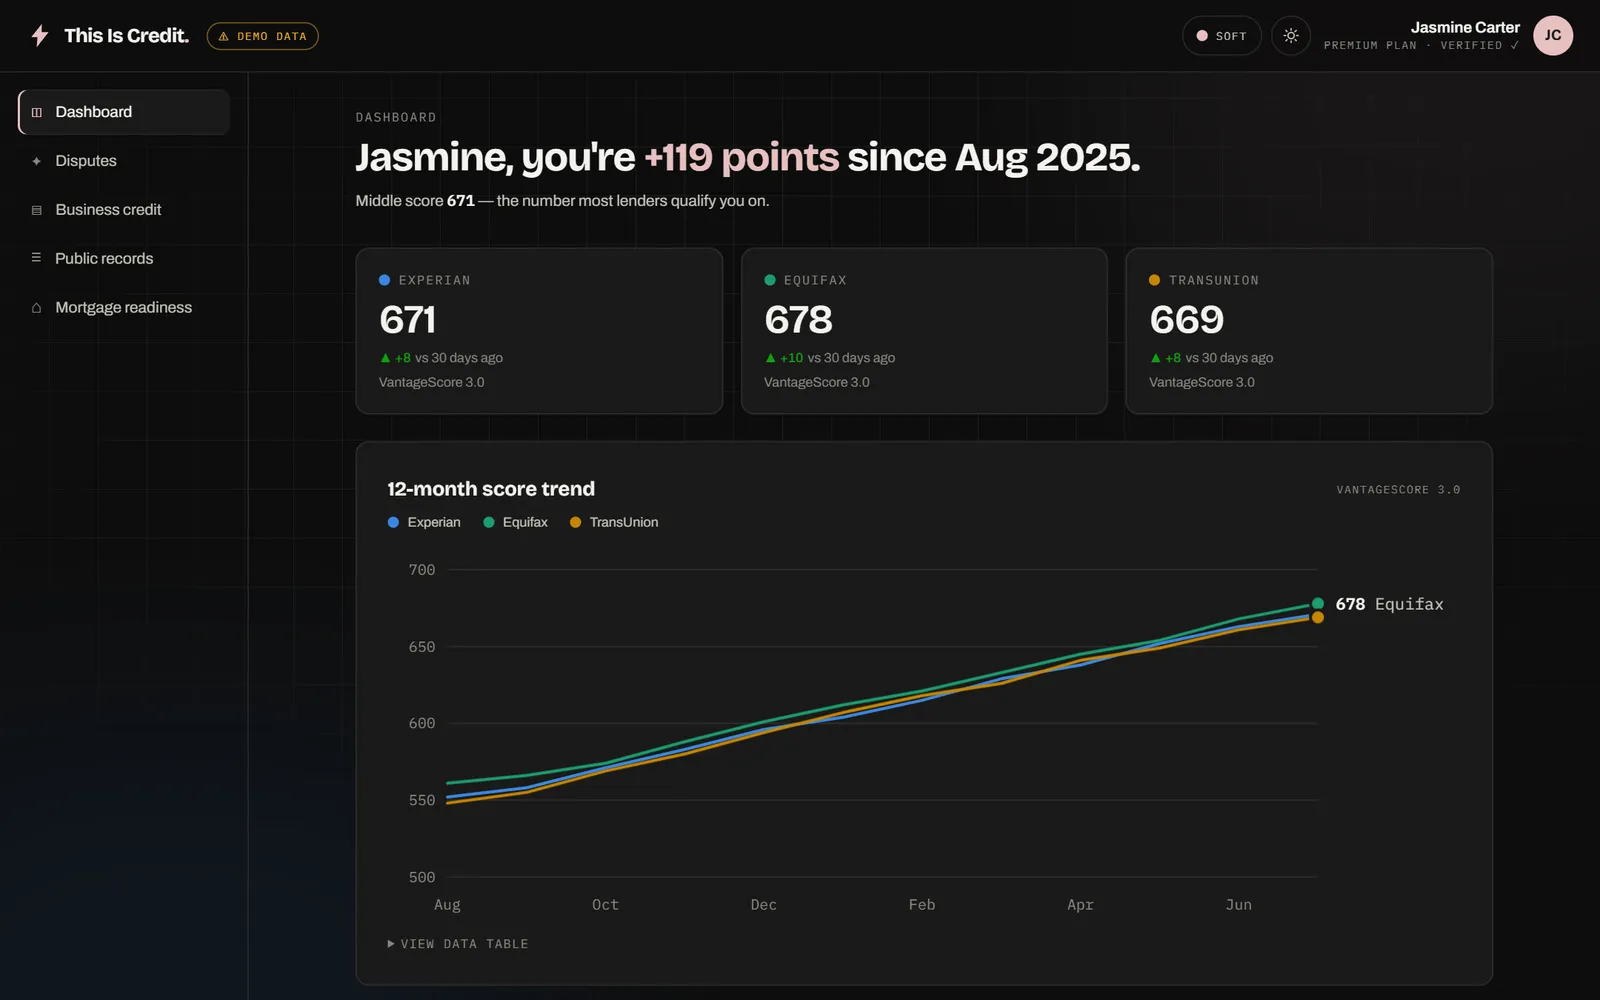Click the blue Experian dot on score card
Screen dimensions: 1600x1000
click(x=384, y=280)
